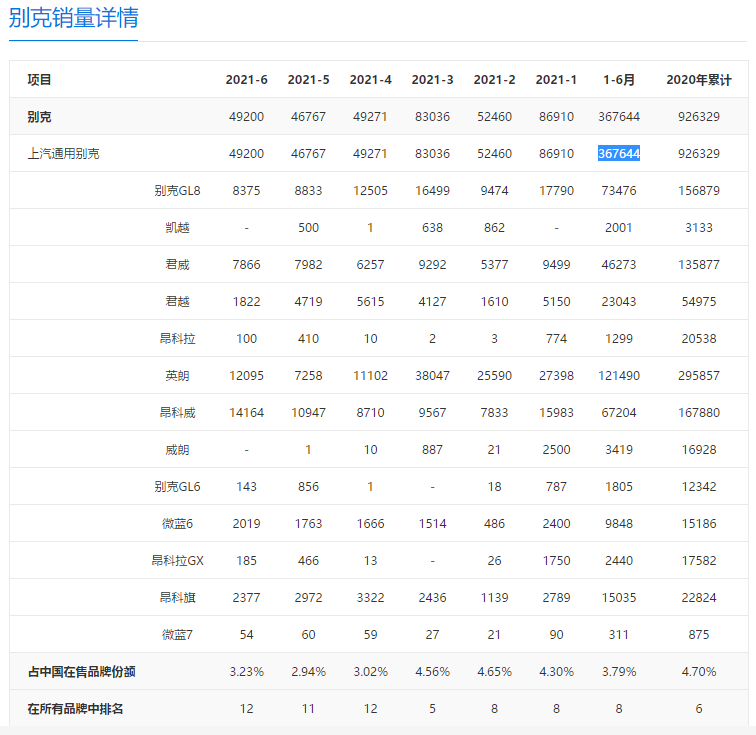This screenshot has height=735, width=756.
Task: Click the 上汽通用别克 row label
Action: coord(63,154)
